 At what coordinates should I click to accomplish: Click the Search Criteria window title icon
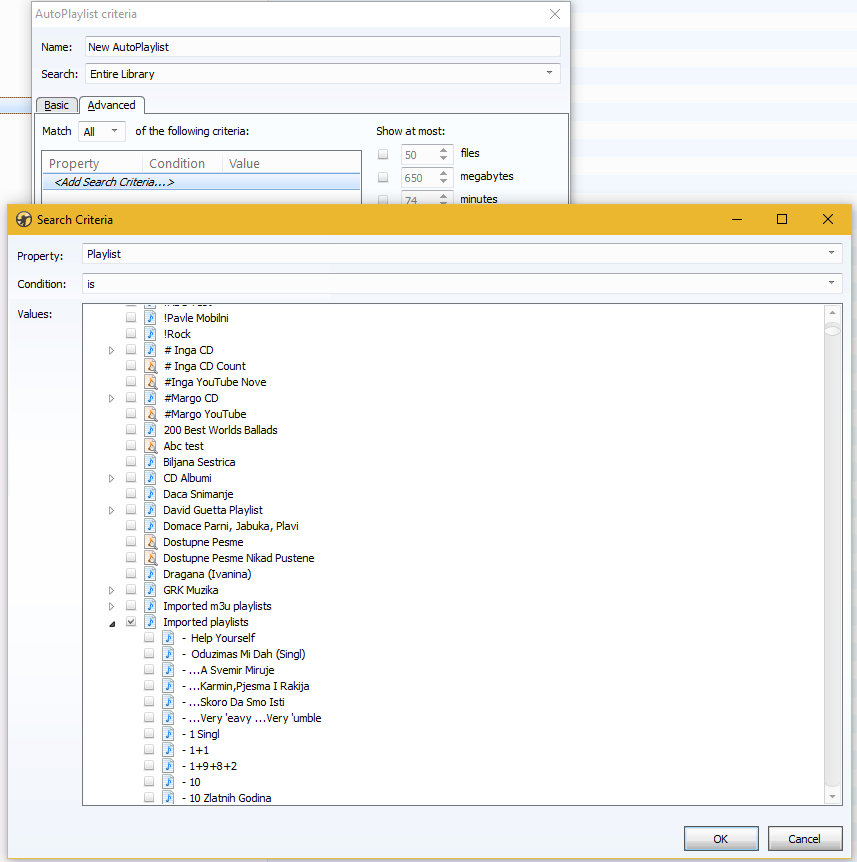(x=22, y=220)
